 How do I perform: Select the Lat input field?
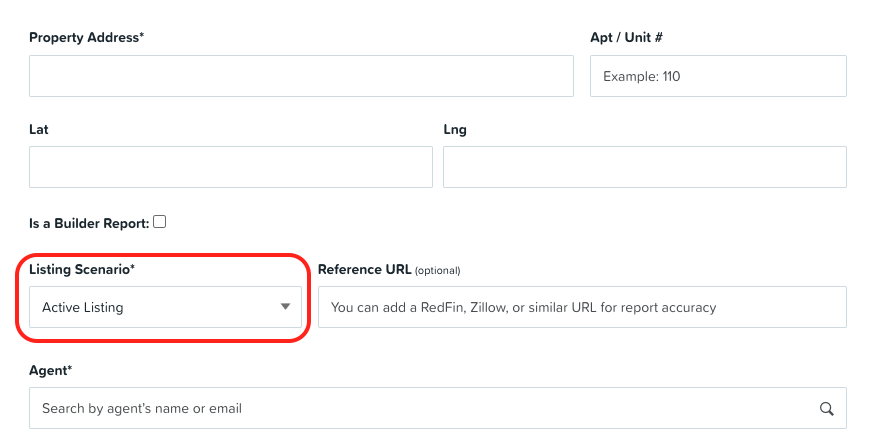pos(231,167)
